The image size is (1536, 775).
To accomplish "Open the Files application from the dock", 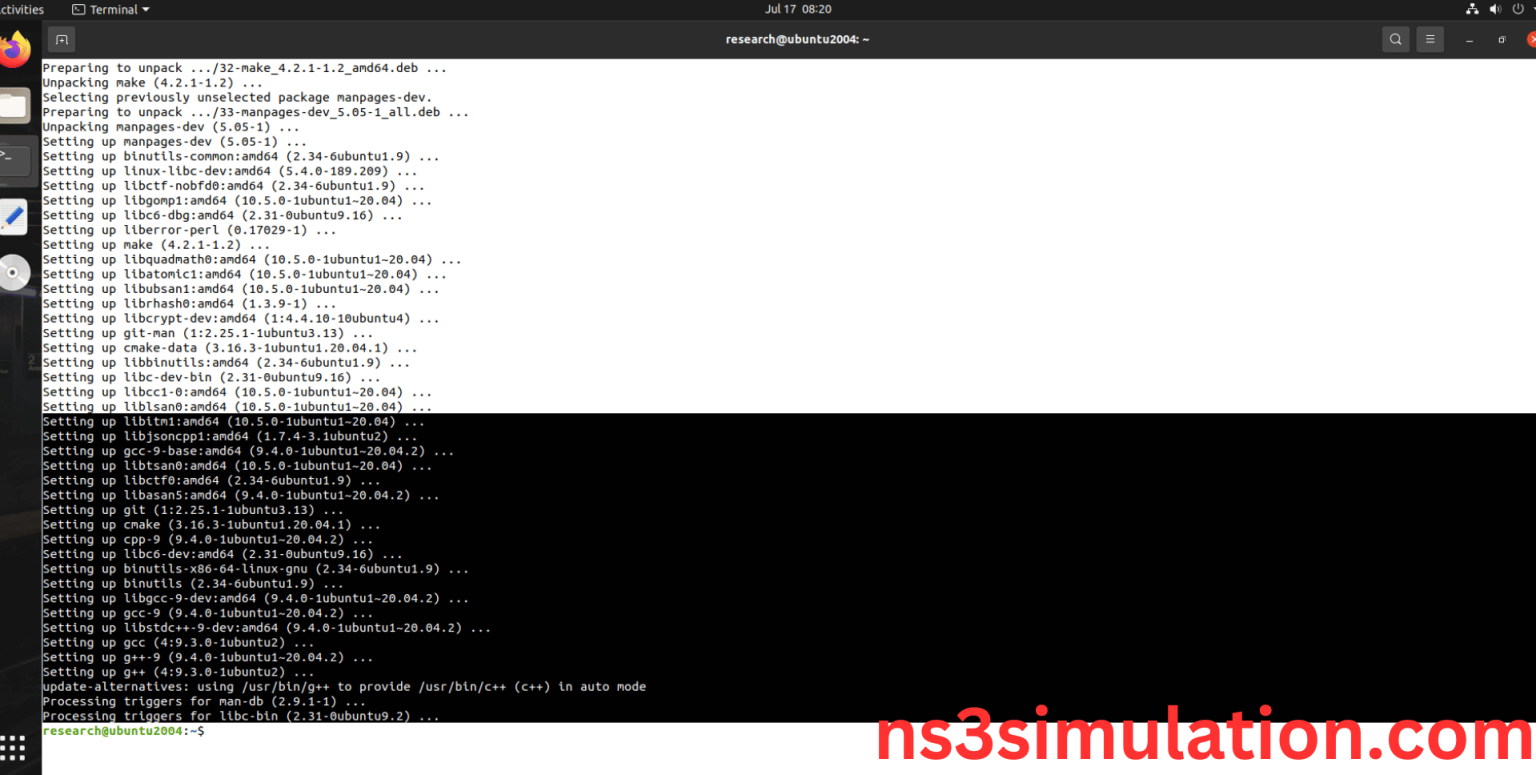I will [15, 104].
